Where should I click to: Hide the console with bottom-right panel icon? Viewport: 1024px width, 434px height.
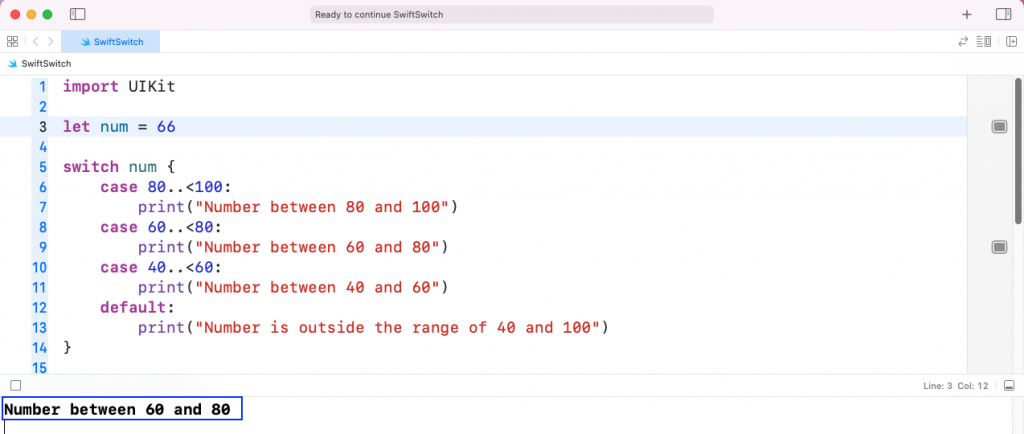click(1009, 386)
